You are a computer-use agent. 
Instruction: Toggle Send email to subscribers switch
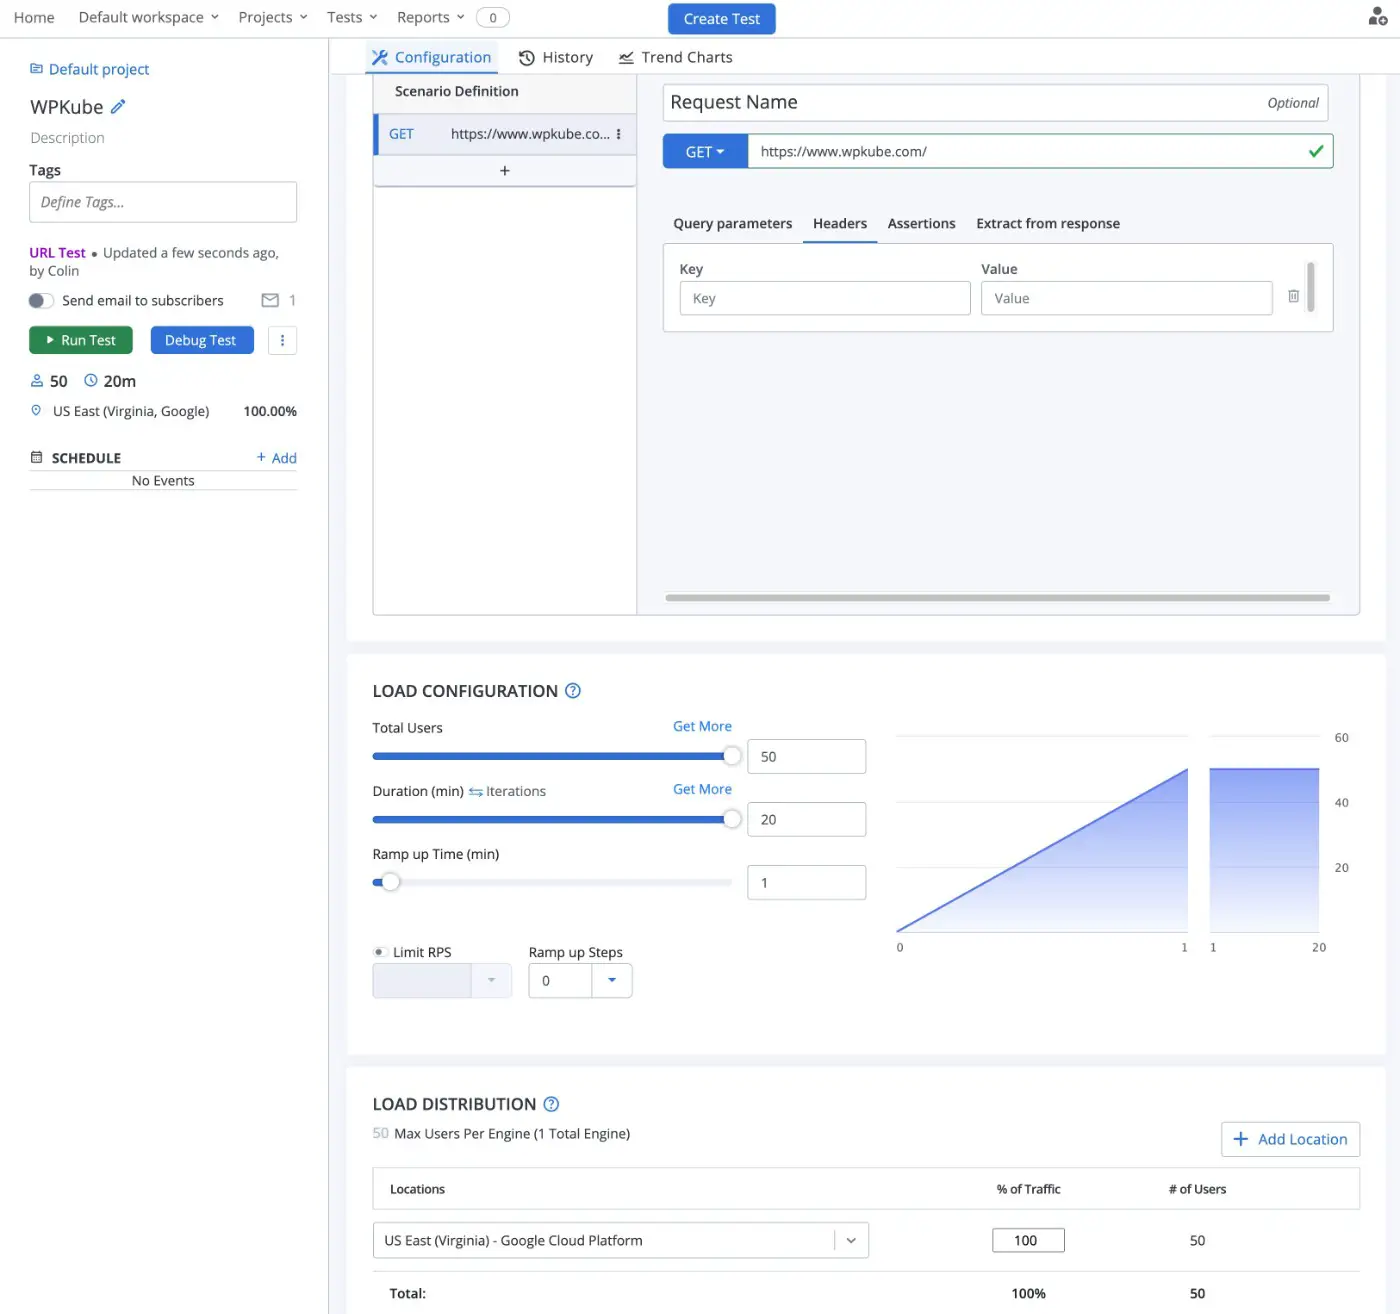[41, 301]
